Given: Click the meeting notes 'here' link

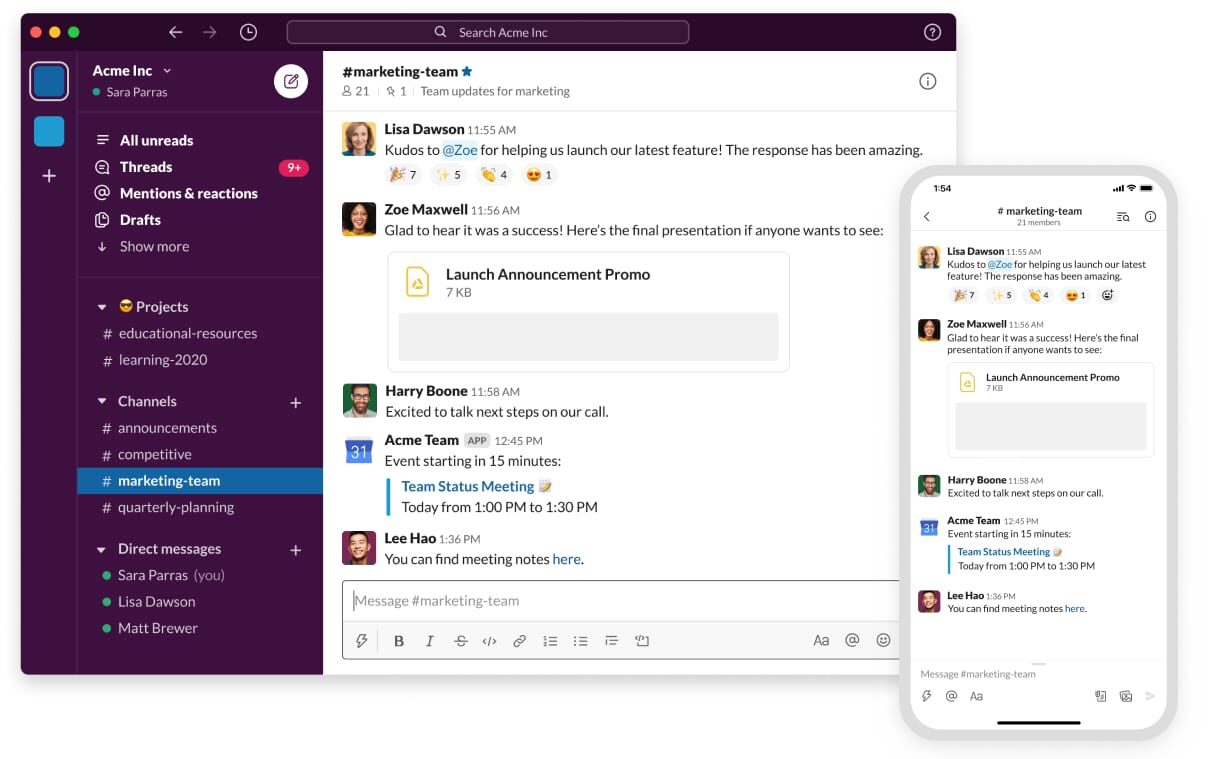Looking at the screenshot, I should 567,559.
